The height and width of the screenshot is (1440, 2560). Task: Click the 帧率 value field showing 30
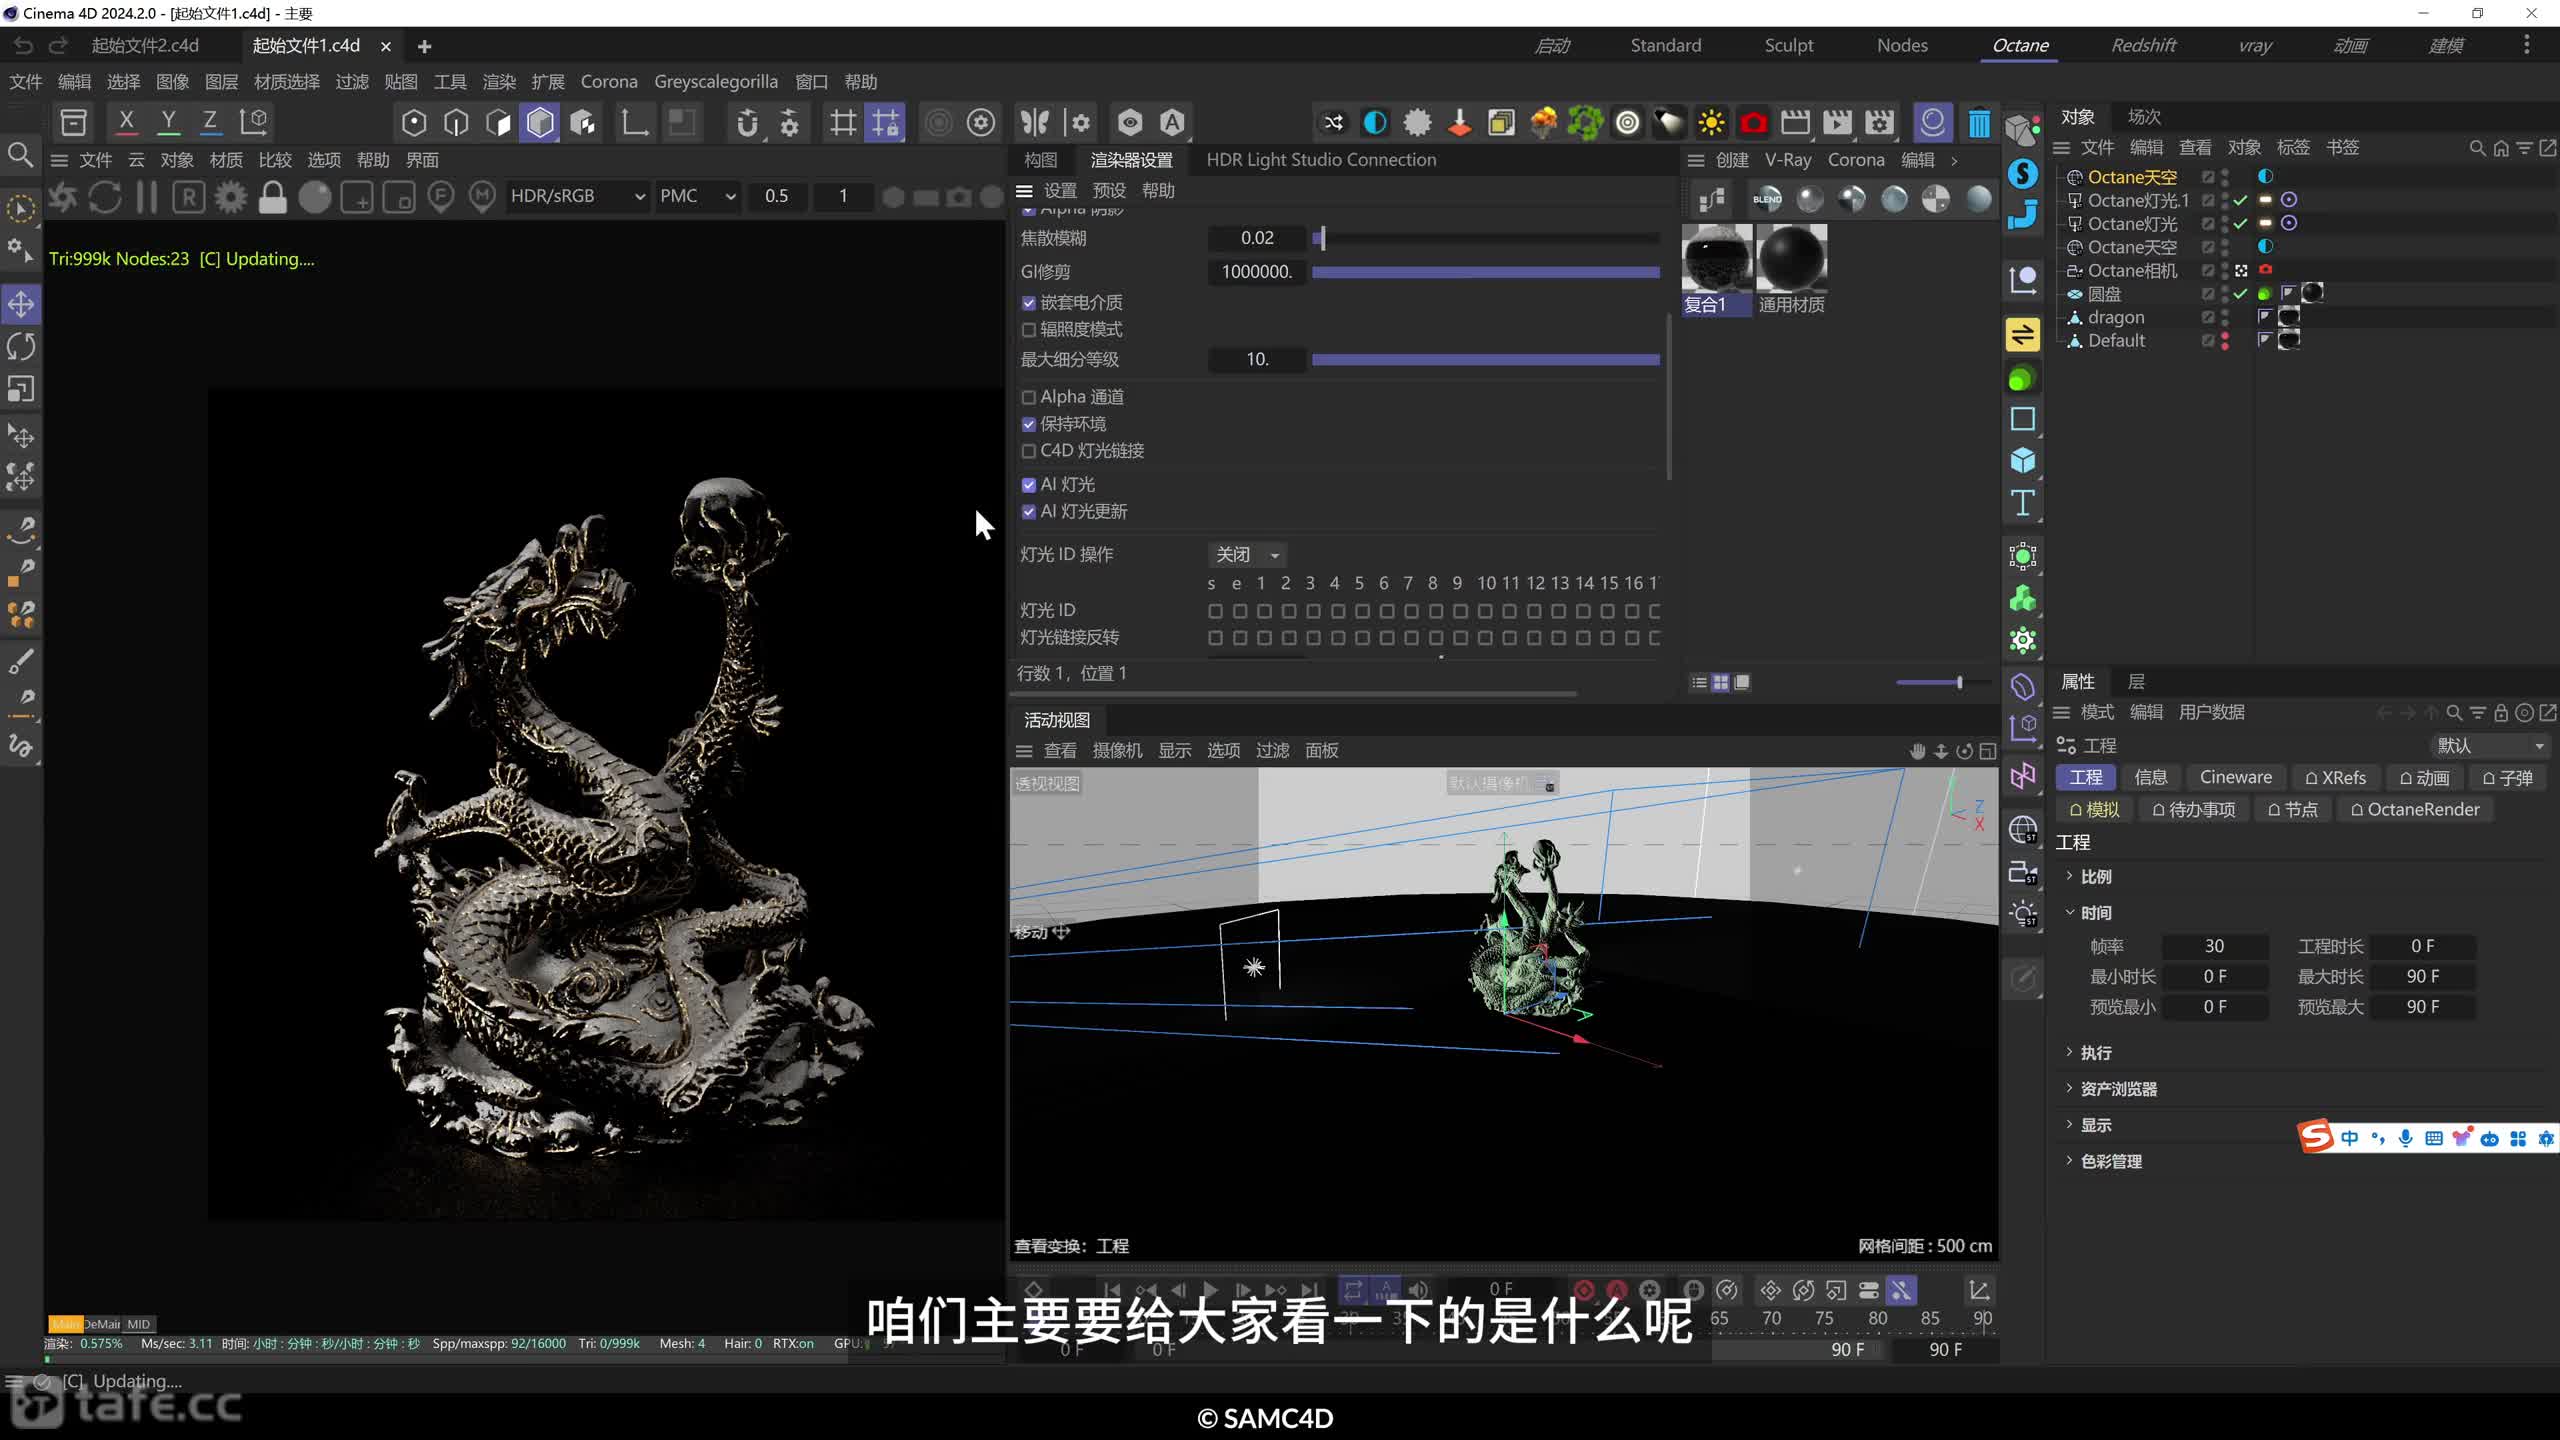pyautogui.click(x=2214, y=946)
